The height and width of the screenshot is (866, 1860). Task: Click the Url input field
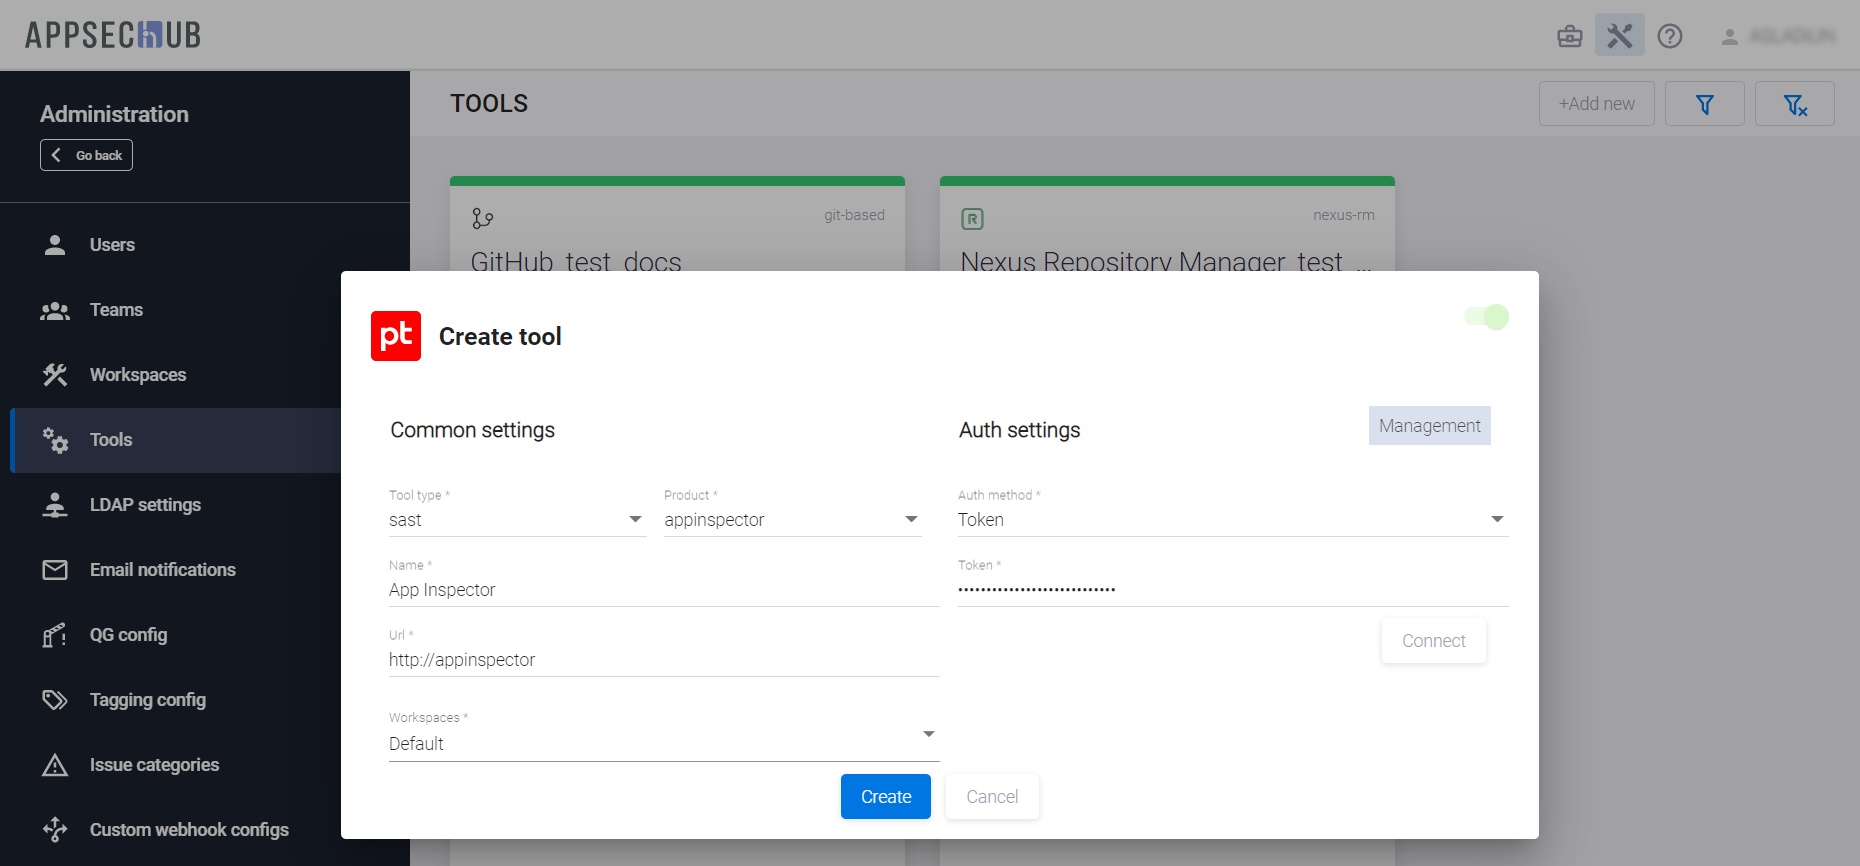click(x=663, y=660)
